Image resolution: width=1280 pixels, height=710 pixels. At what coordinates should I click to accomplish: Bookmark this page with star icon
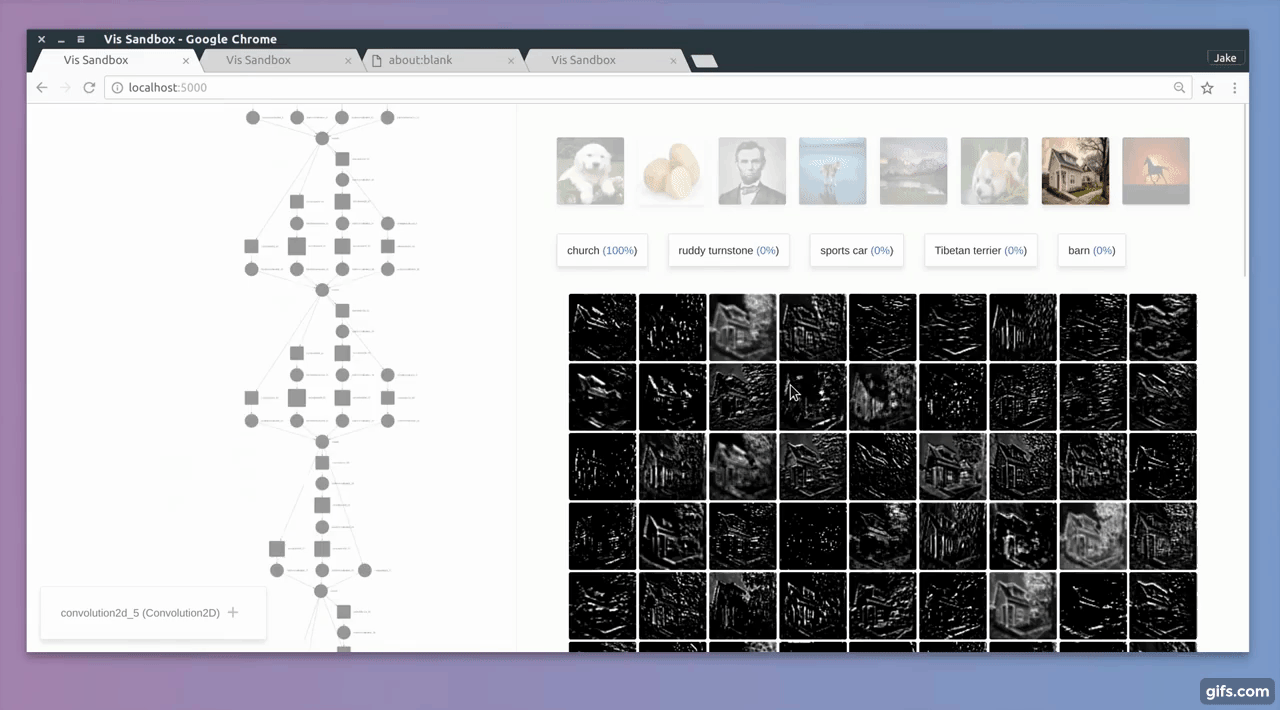point(1207,88)
